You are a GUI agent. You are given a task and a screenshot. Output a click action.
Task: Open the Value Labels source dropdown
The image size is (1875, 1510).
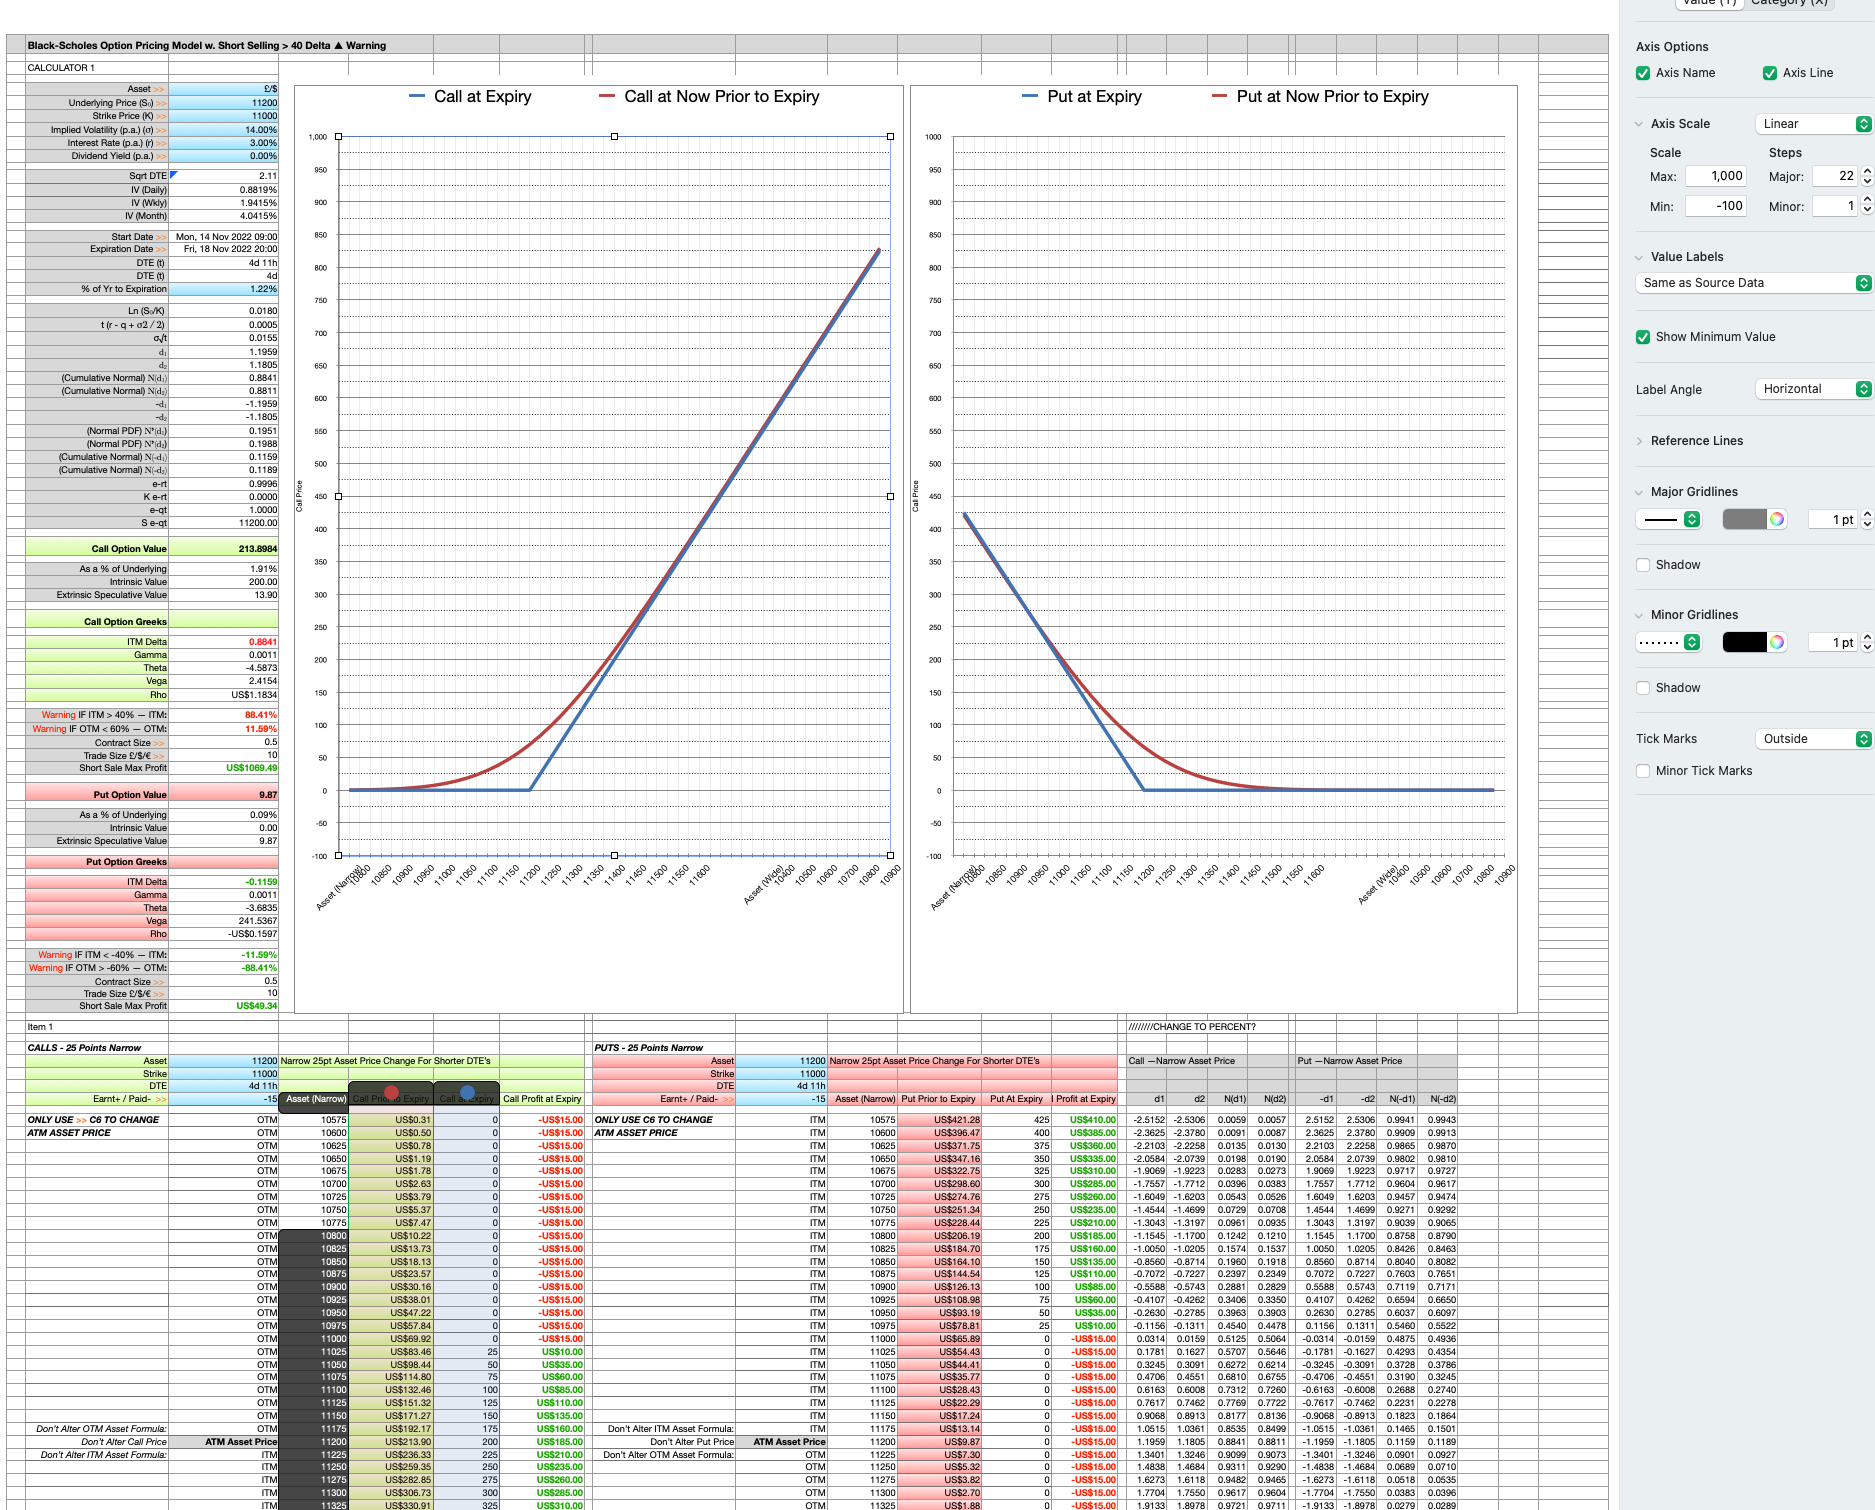click(x=1753, y=283)
